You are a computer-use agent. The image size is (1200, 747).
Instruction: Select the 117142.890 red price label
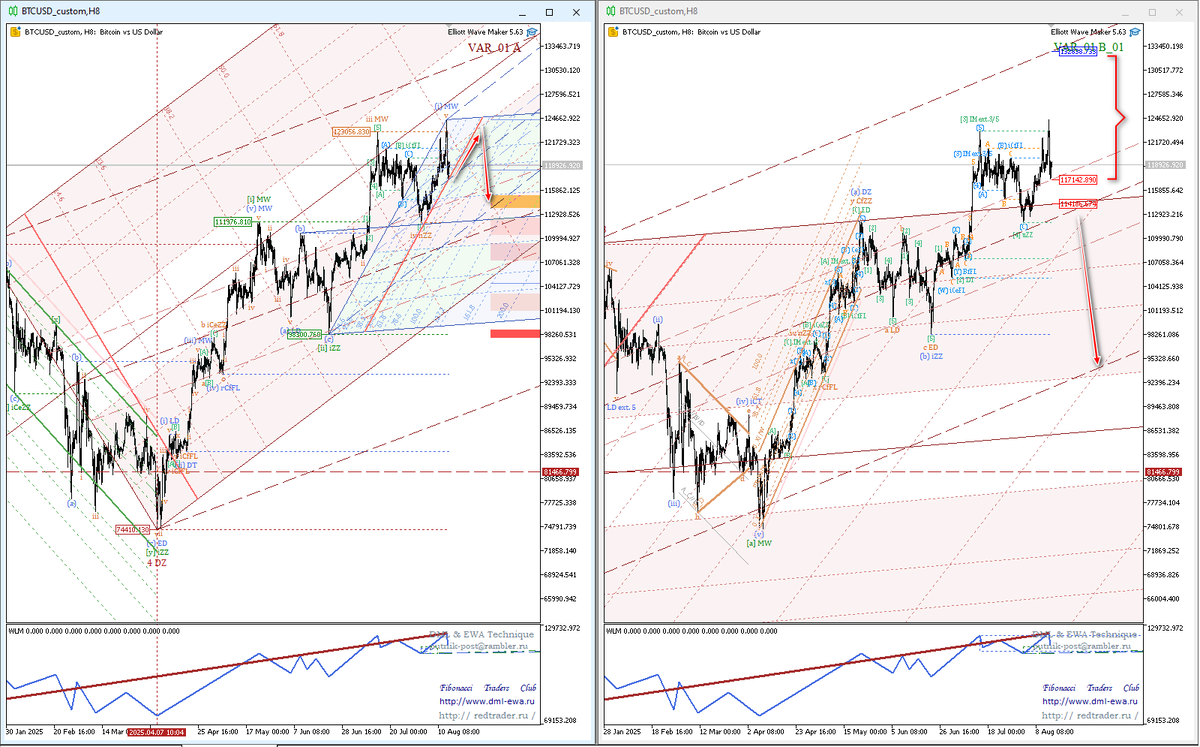(1079, 179)
